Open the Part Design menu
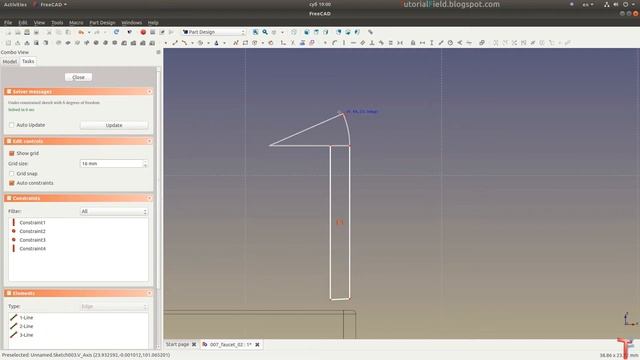The height and width of the screenshot is (360, 640). [x=102, y=22]
